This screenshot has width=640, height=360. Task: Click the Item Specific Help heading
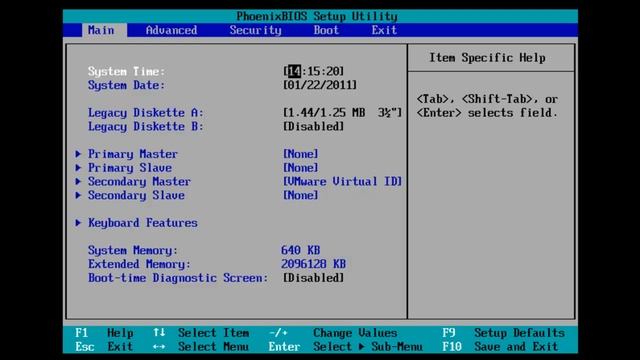(487, 58)
